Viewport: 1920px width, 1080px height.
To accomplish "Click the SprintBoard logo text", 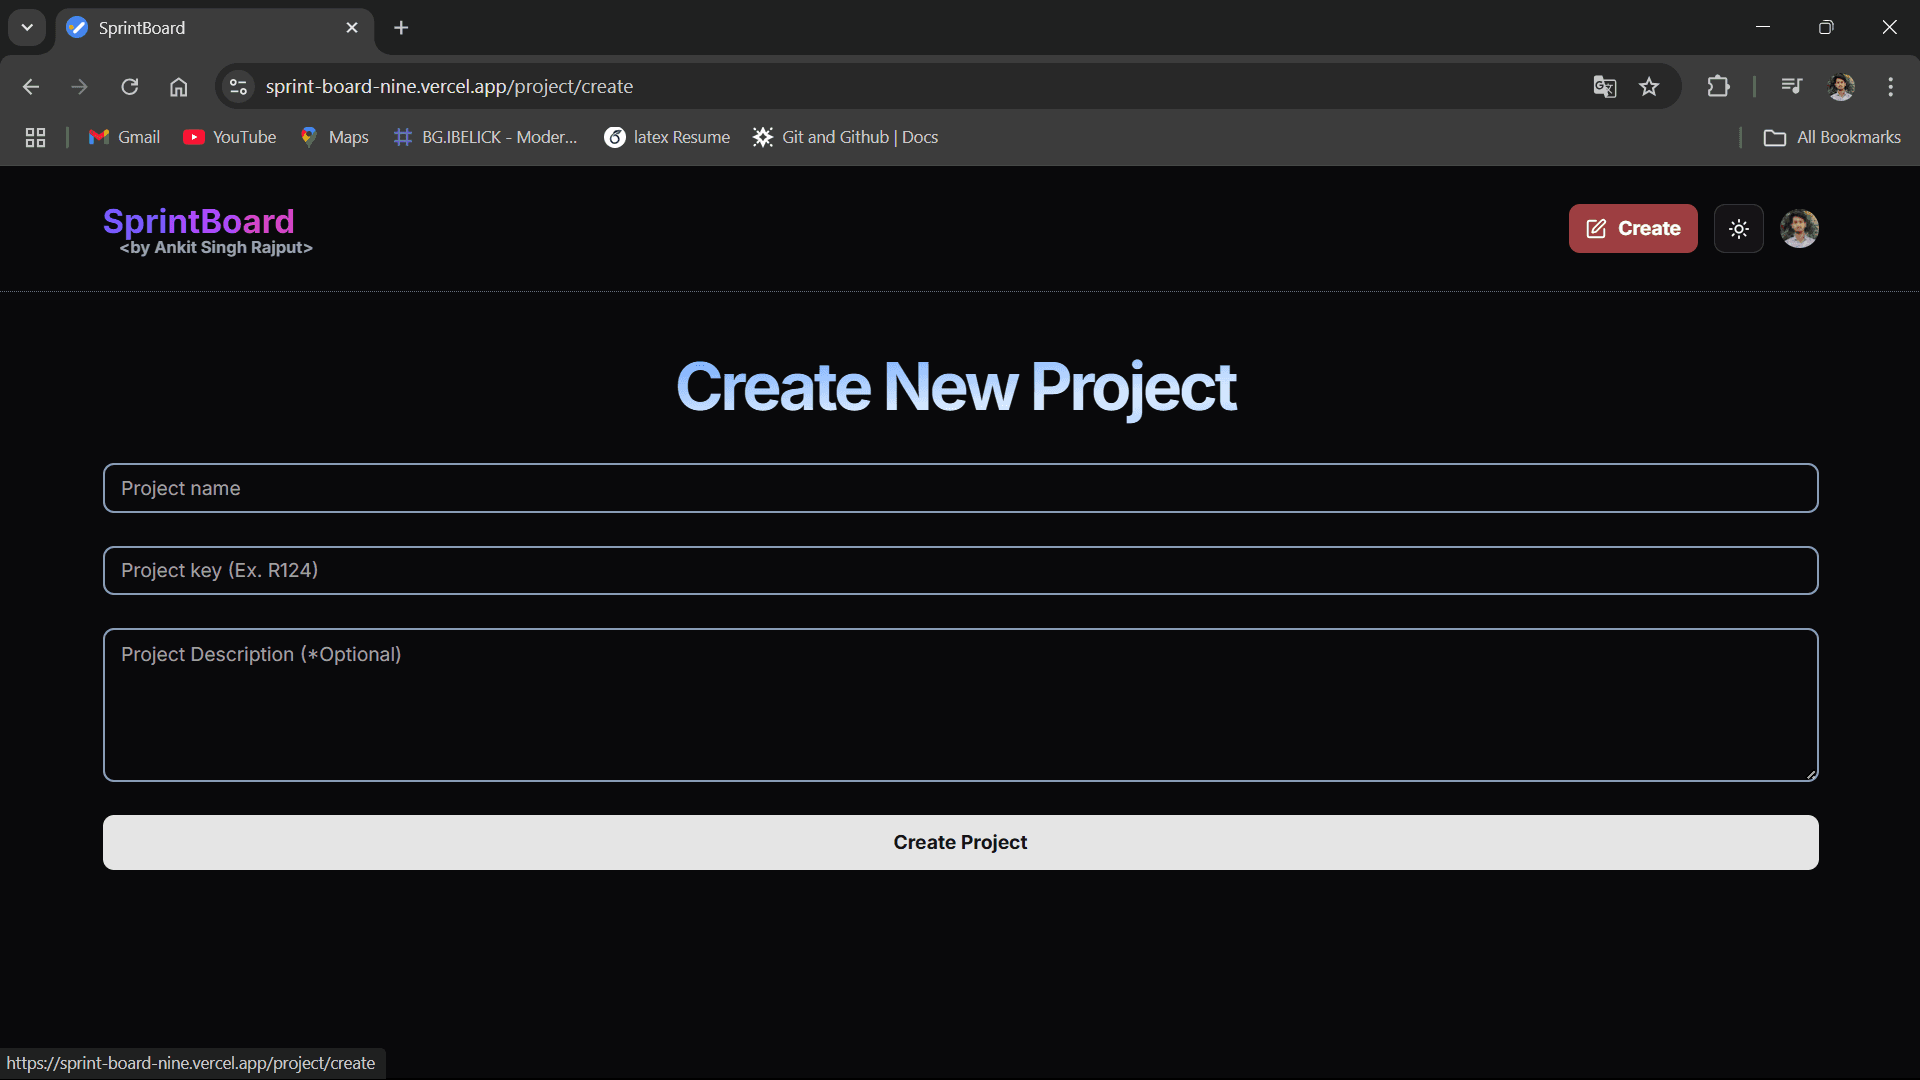I will [x=199, y=221].
